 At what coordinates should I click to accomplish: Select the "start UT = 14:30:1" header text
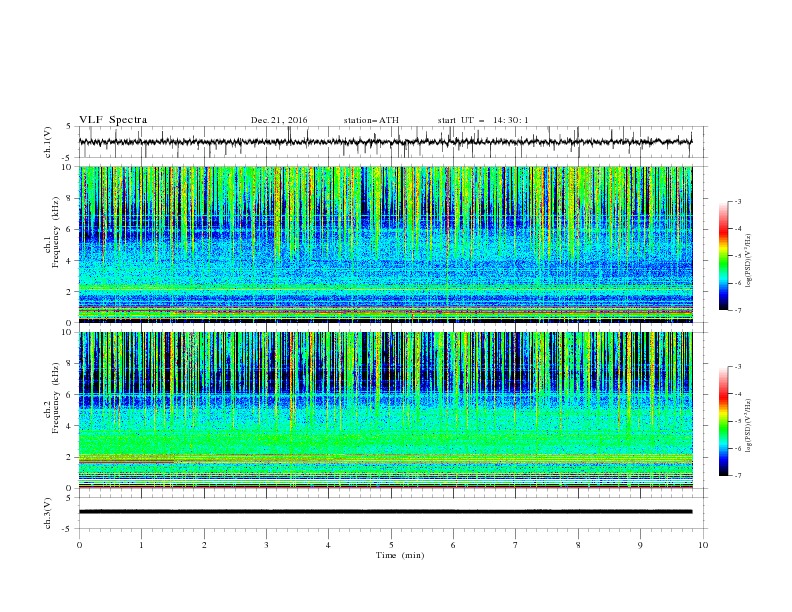(483, 120)
